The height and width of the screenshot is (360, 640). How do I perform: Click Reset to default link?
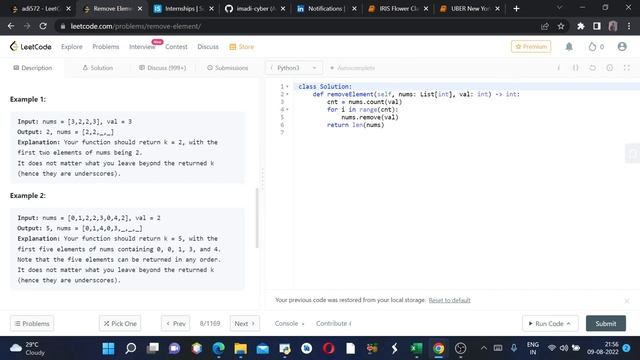449,300
